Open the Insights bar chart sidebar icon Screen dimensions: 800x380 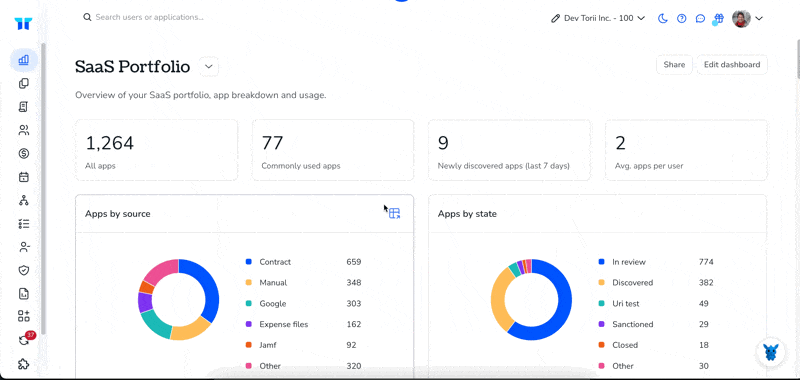[x=23, y=60]
